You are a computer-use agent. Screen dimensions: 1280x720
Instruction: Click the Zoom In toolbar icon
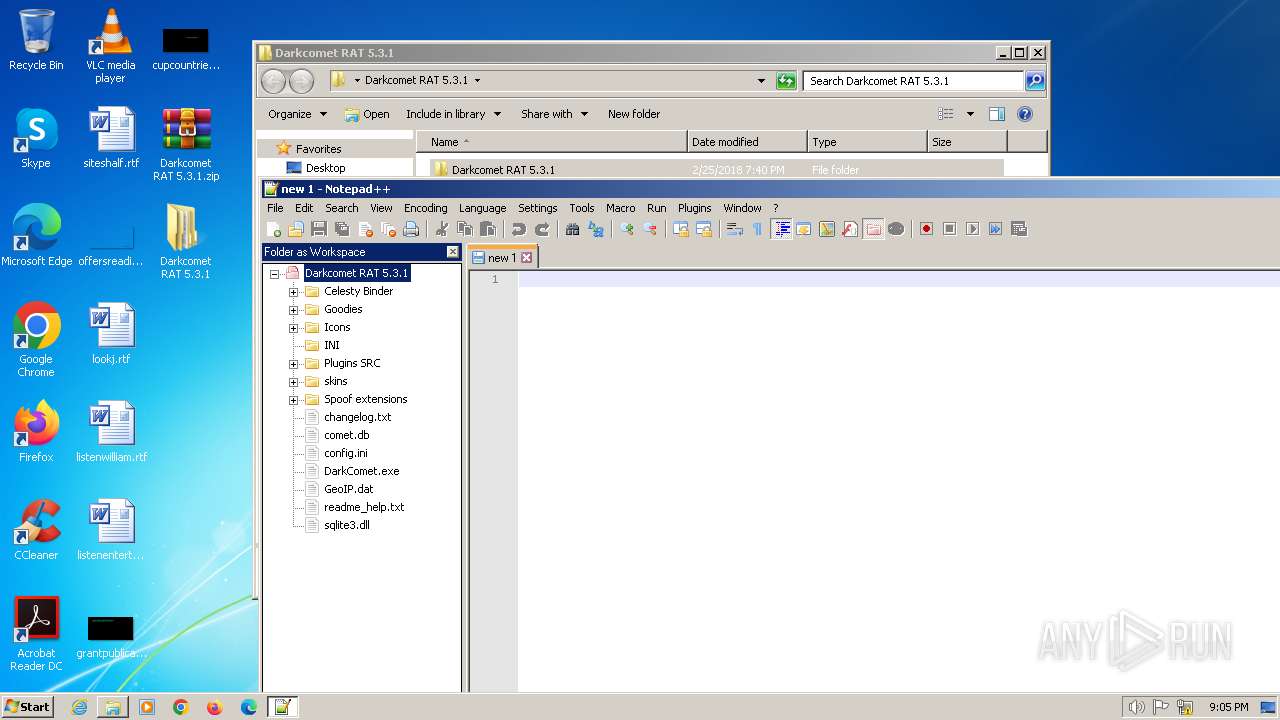[x=626, y=229]
